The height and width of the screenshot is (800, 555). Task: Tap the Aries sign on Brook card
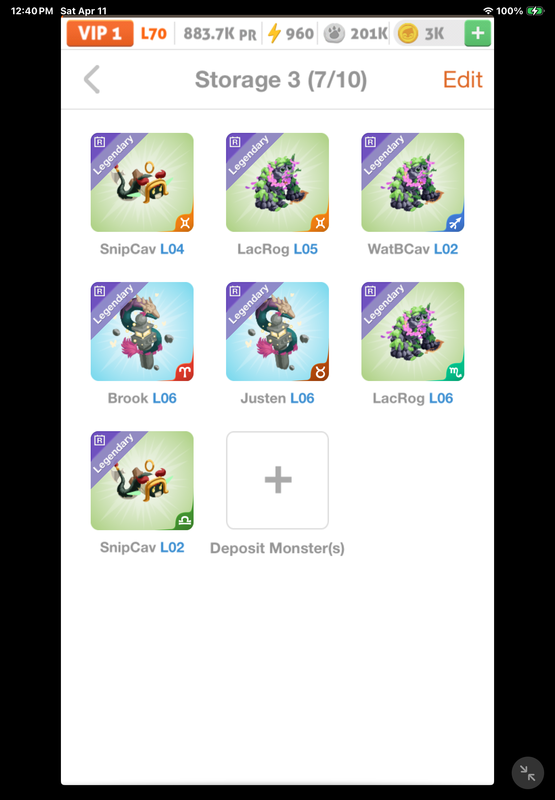(184, 372)
